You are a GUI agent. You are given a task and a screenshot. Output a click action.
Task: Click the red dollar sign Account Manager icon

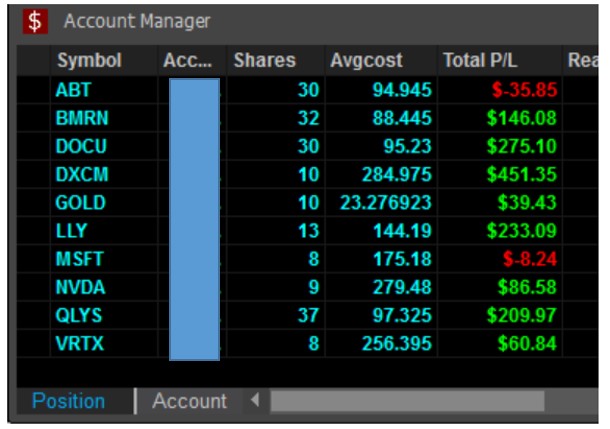tap(35, 21)
